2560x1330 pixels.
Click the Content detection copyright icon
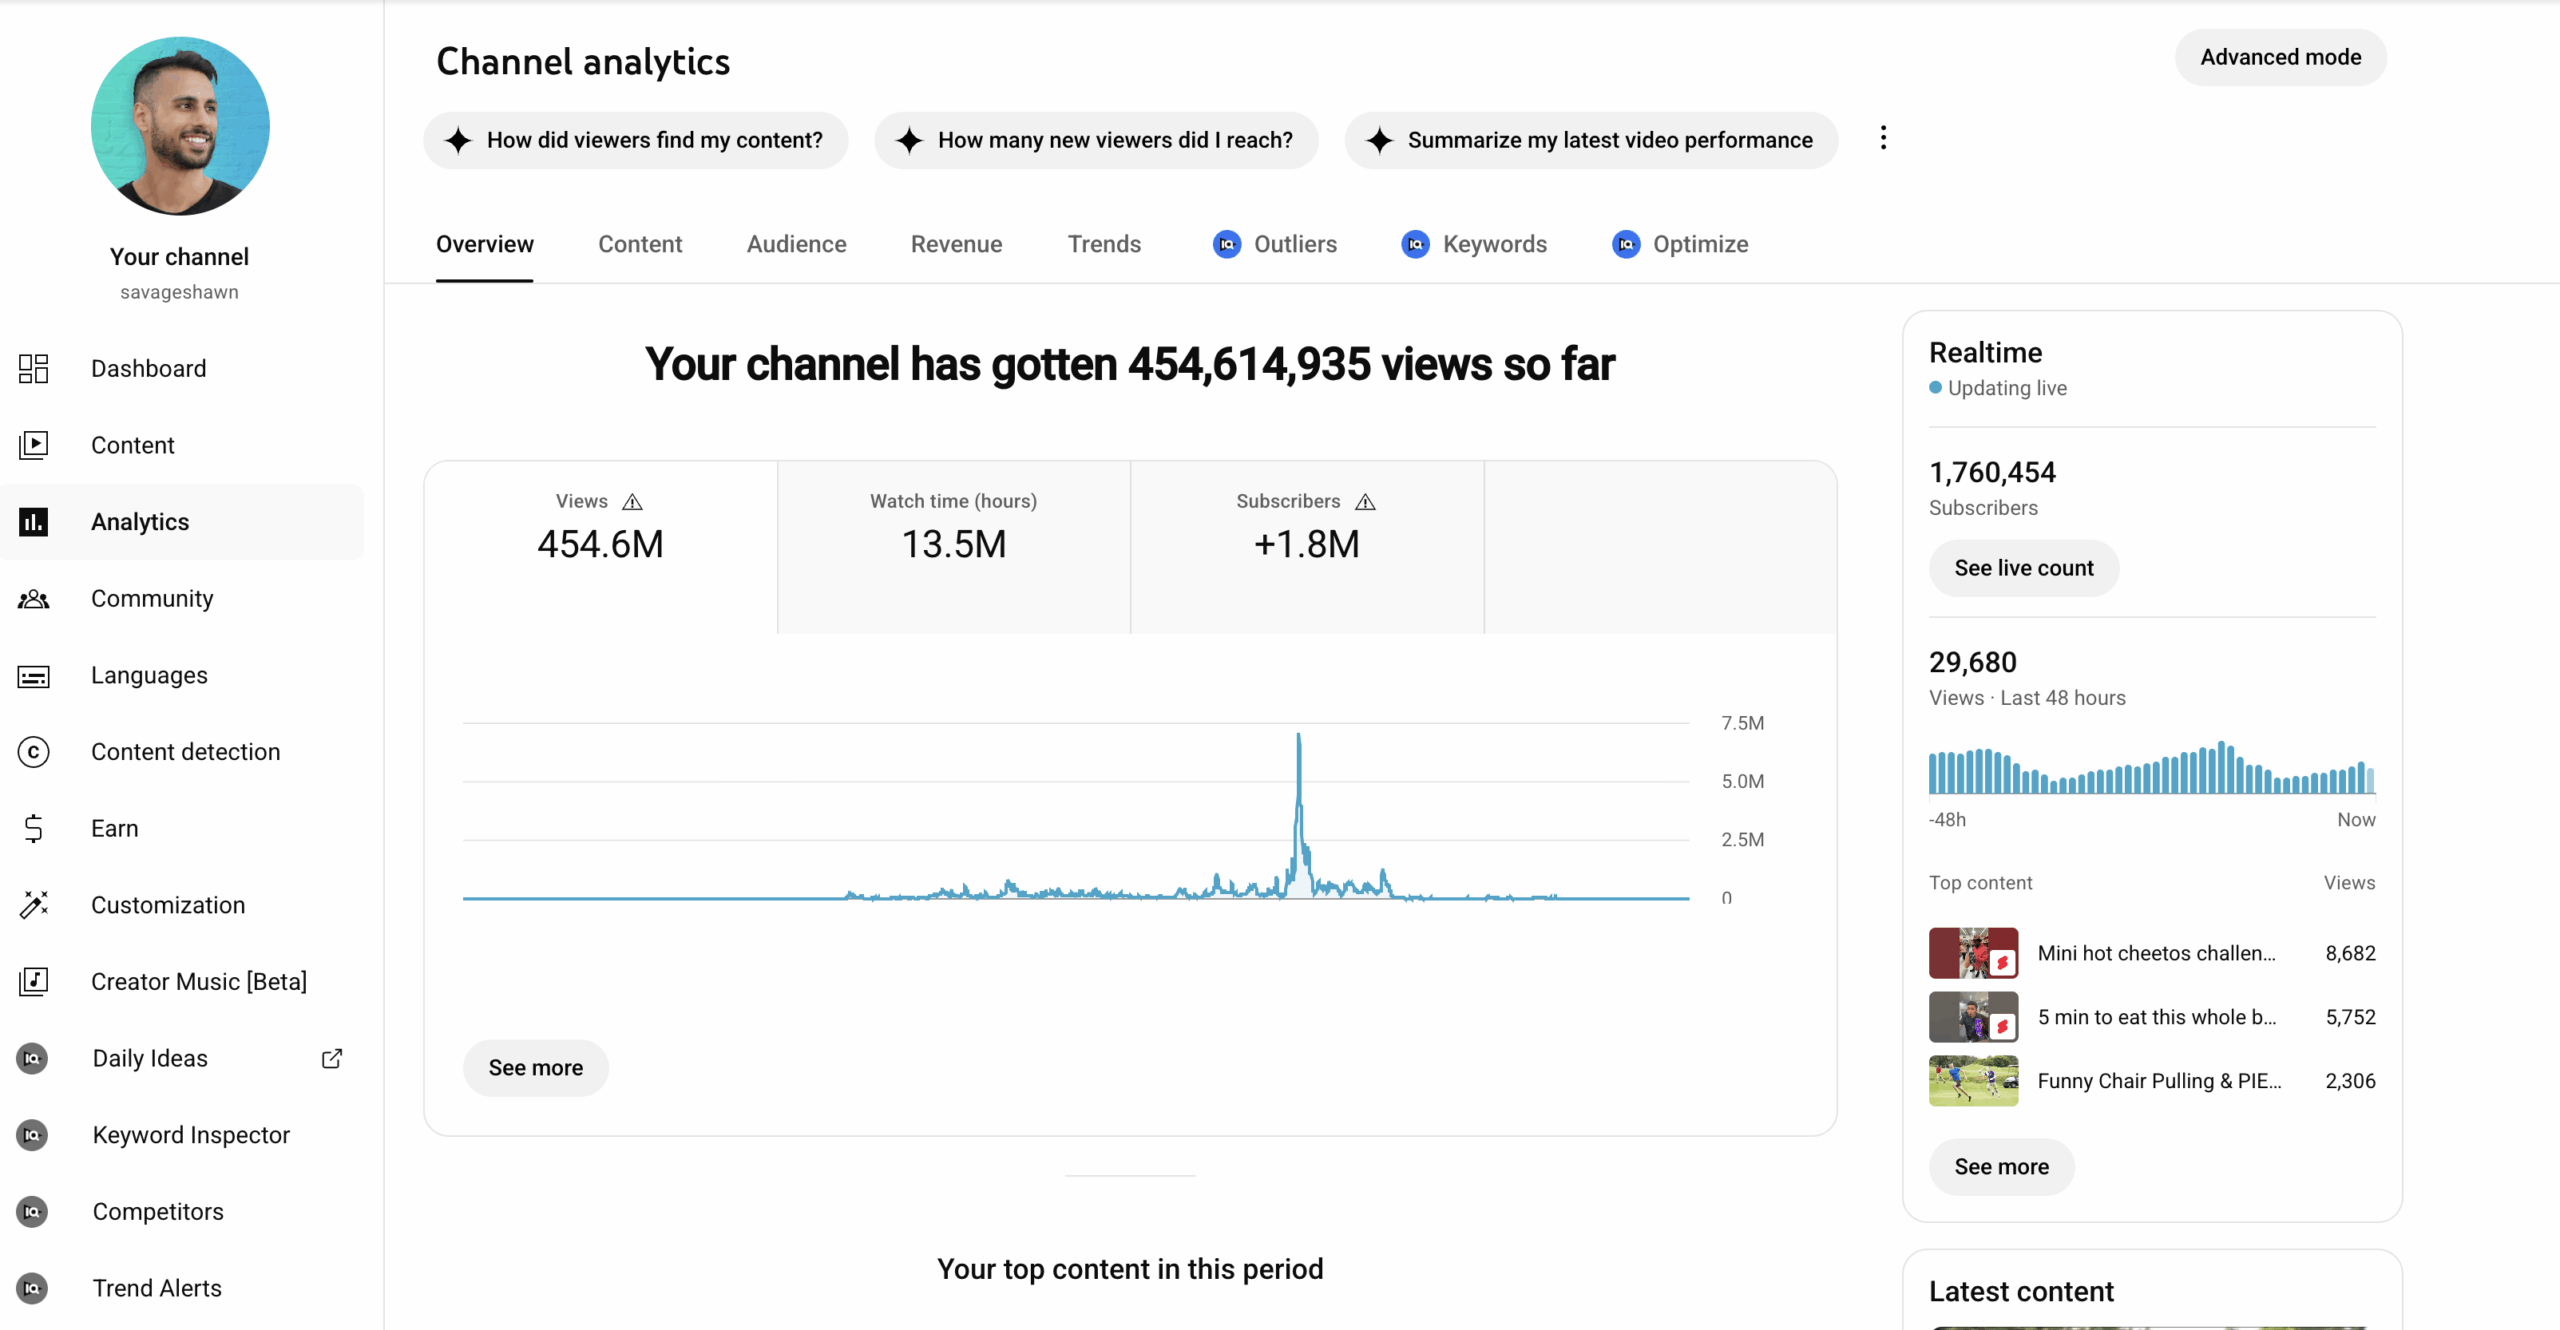(33, 752)
